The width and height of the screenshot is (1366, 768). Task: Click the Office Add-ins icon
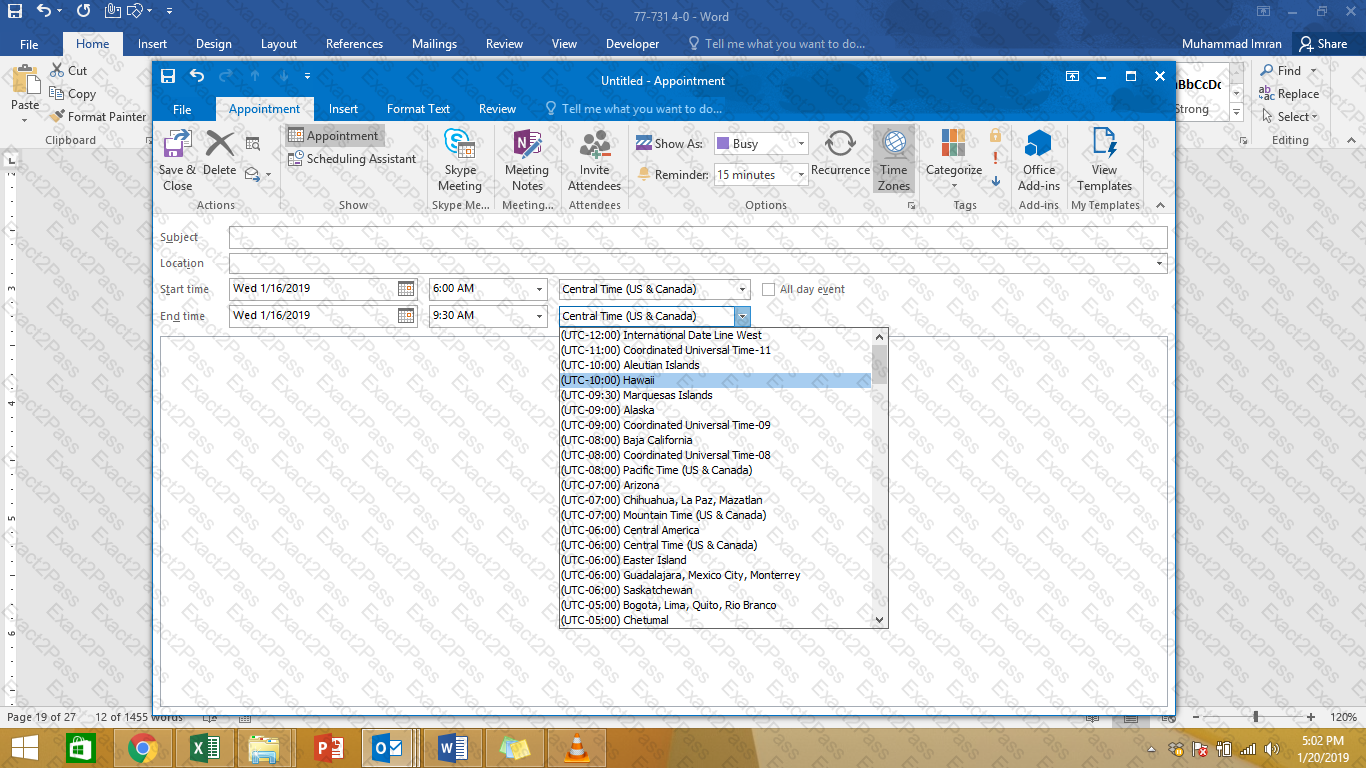coord(1039,160)
